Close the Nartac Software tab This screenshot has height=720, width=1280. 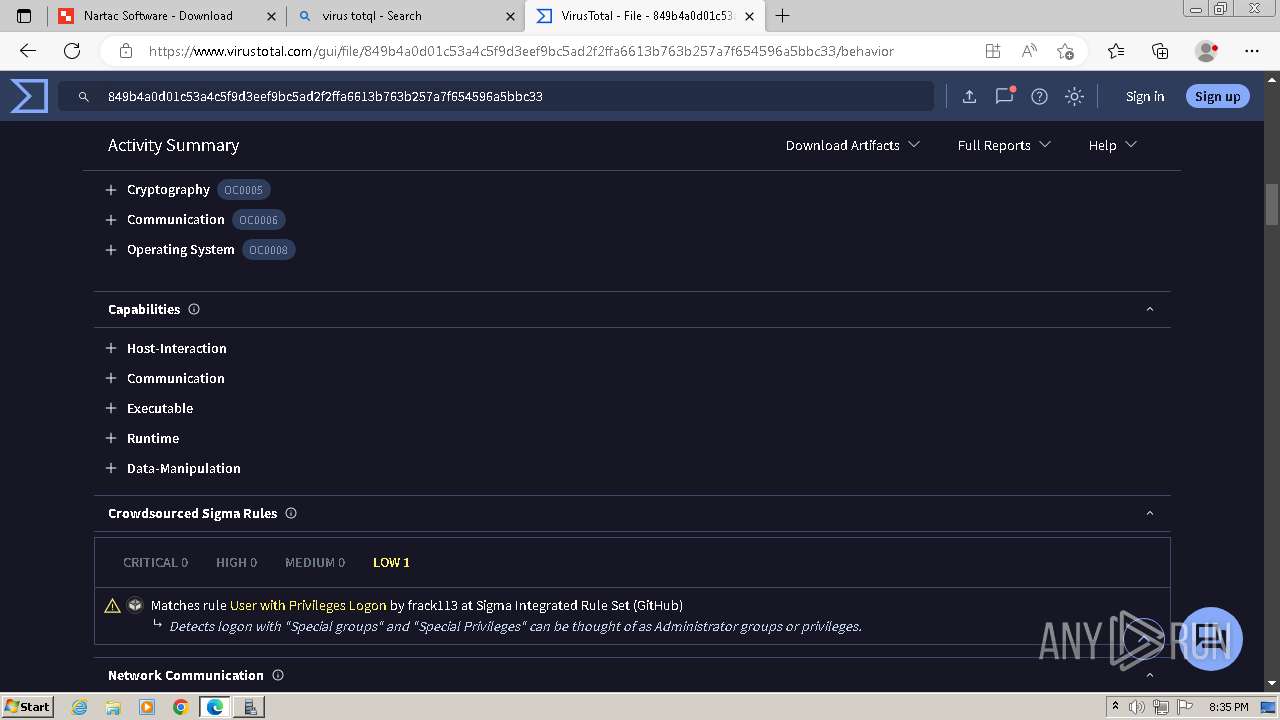(x=272, y=16)
